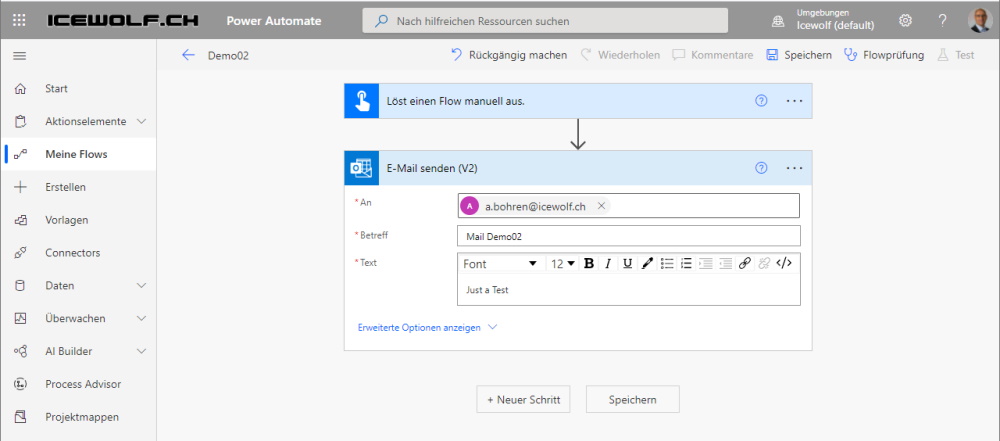Insert a numbered list
1000x441 pixels.
point(686,264)
